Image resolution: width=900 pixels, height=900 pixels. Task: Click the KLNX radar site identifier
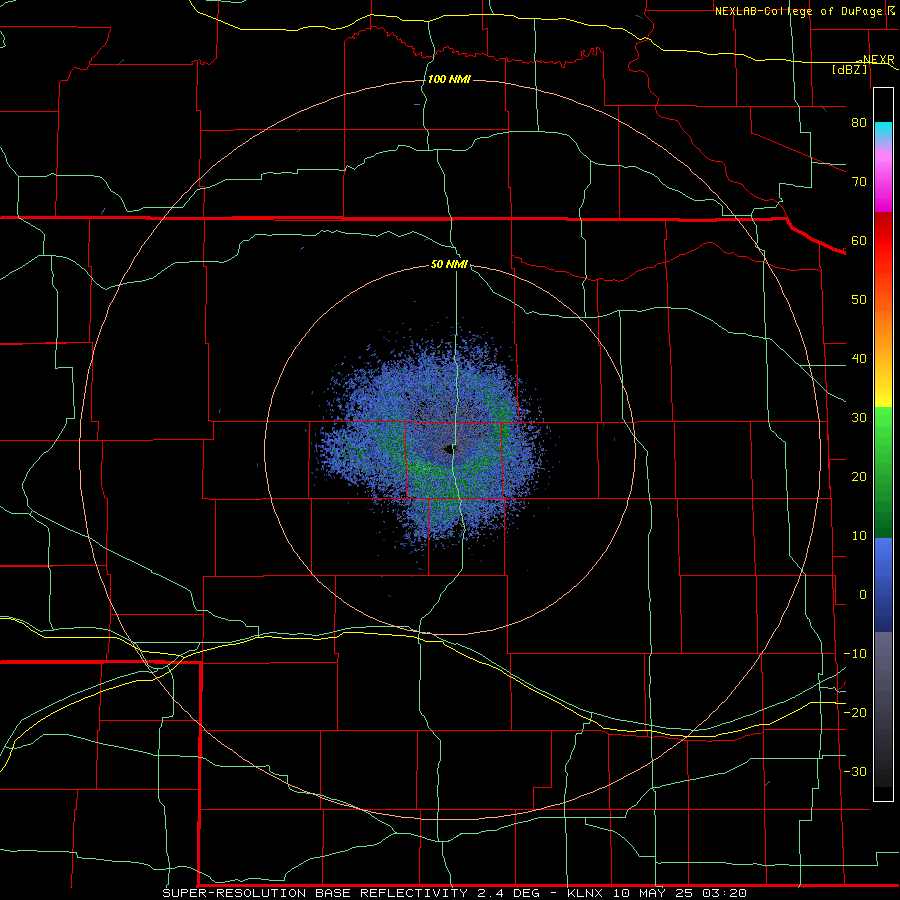[x=585, y=893]
